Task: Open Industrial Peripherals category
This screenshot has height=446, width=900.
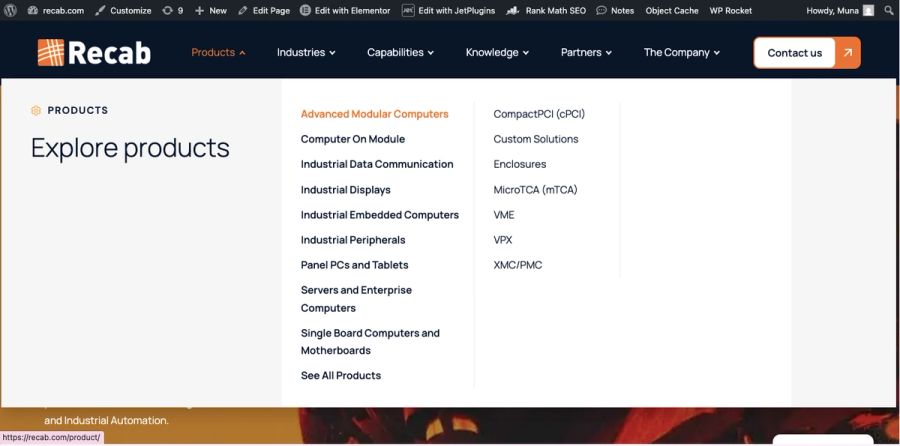Action: [353, 240]
